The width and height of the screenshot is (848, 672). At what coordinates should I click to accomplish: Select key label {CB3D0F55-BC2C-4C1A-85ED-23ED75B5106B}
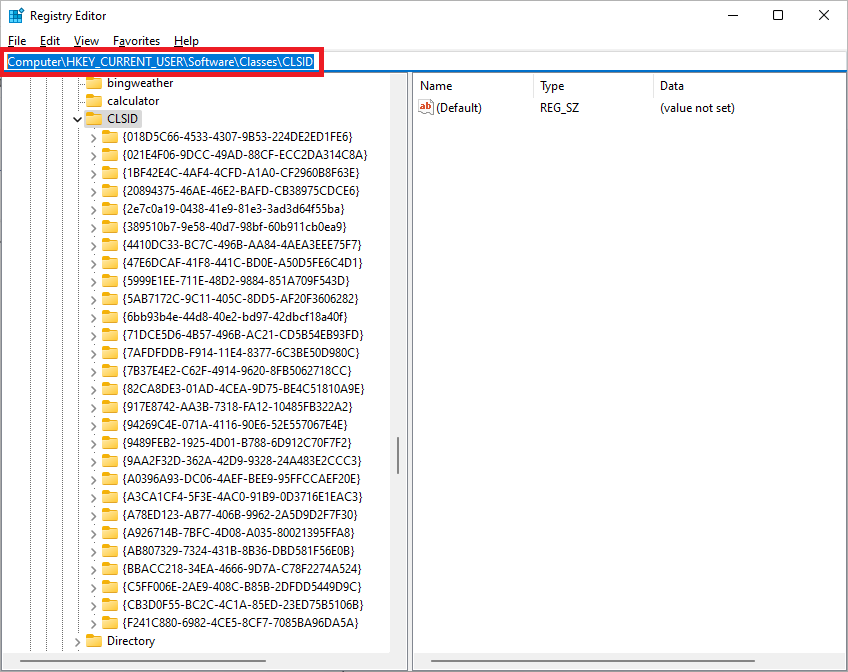243,604
